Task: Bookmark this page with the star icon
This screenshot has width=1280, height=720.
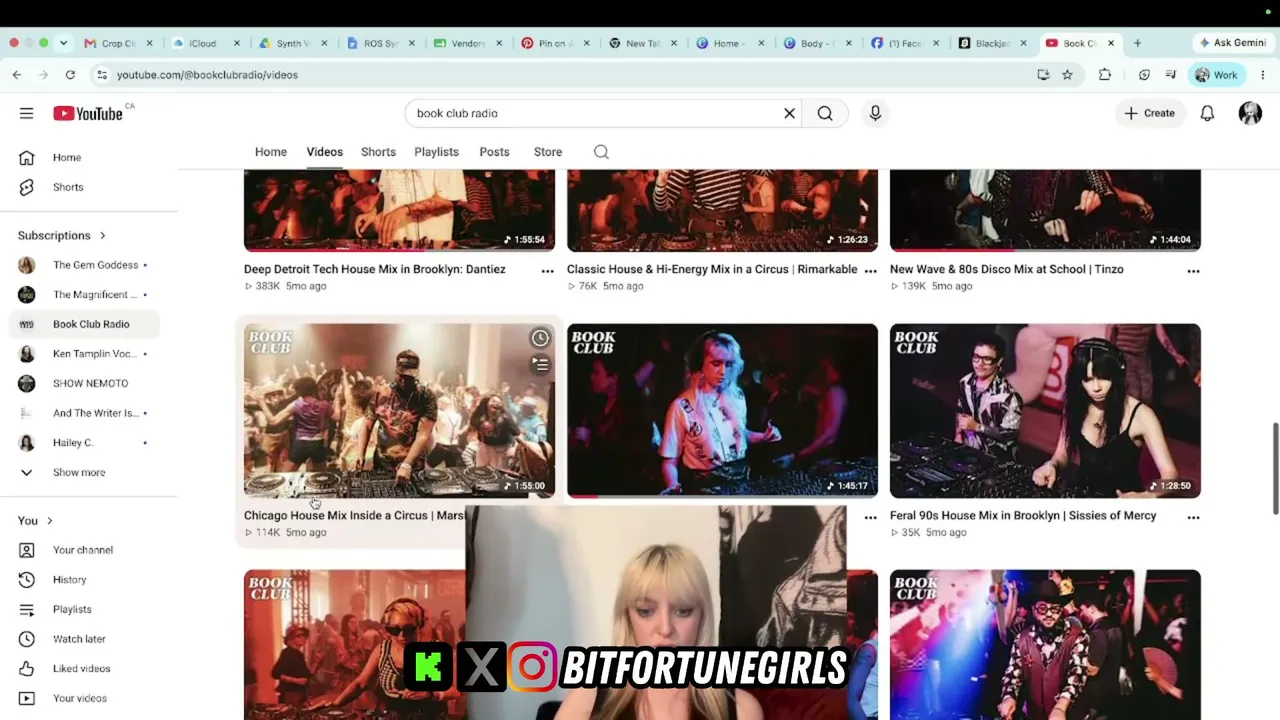Action: pos(1067,75)
